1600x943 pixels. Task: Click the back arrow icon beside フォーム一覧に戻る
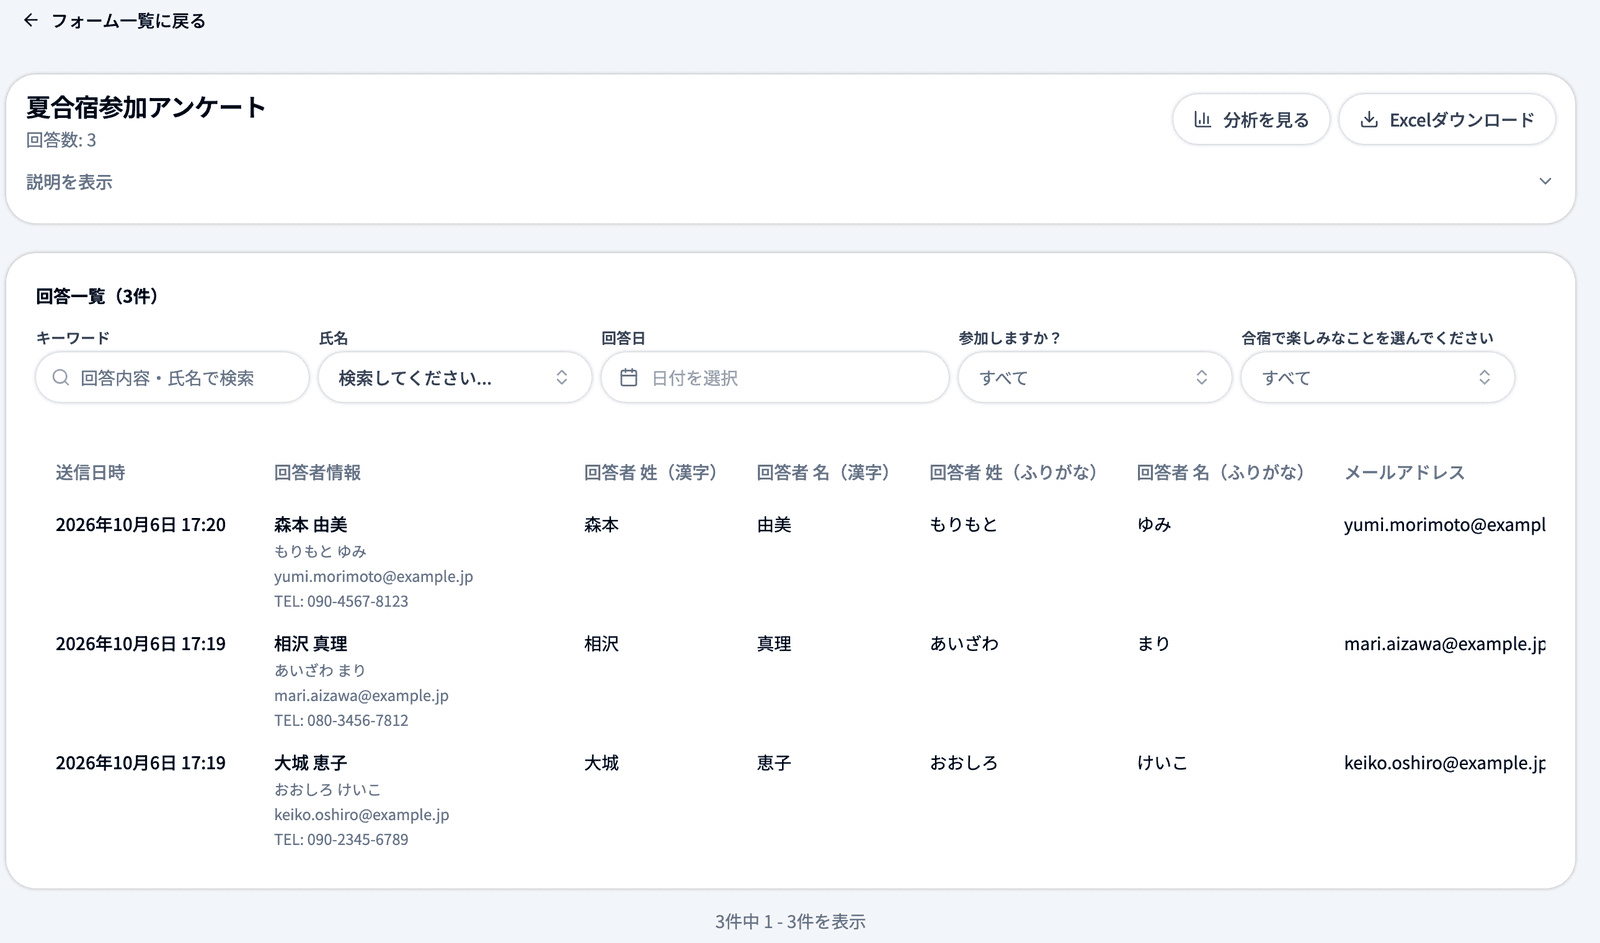click(x=30, y=20)
